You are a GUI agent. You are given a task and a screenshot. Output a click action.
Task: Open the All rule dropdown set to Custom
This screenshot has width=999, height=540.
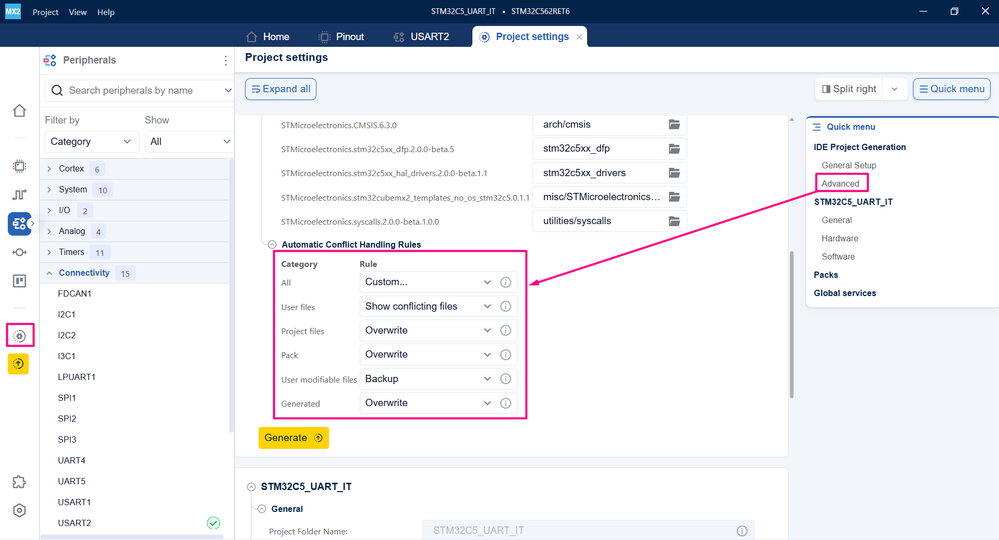[x=428, y=282]
